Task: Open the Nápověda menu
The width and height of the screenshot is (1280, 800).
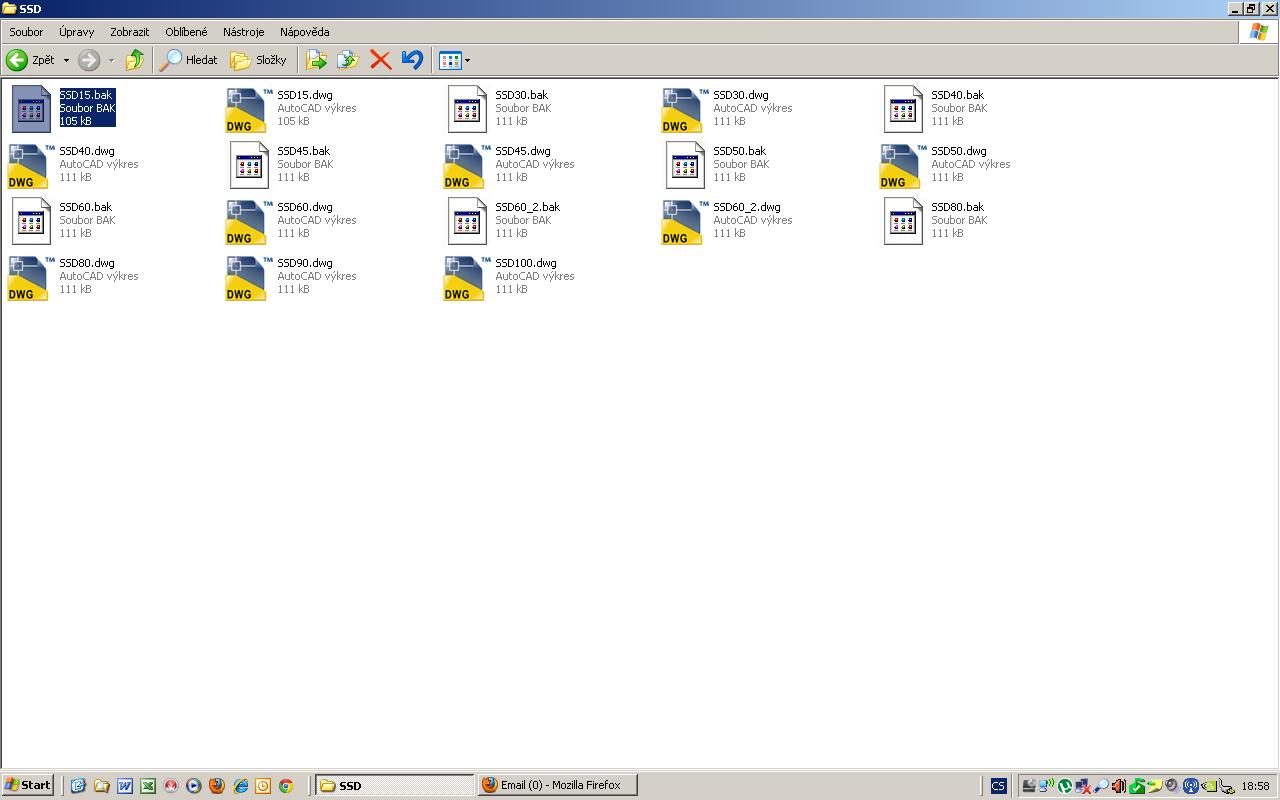Action: pos(304,32)
